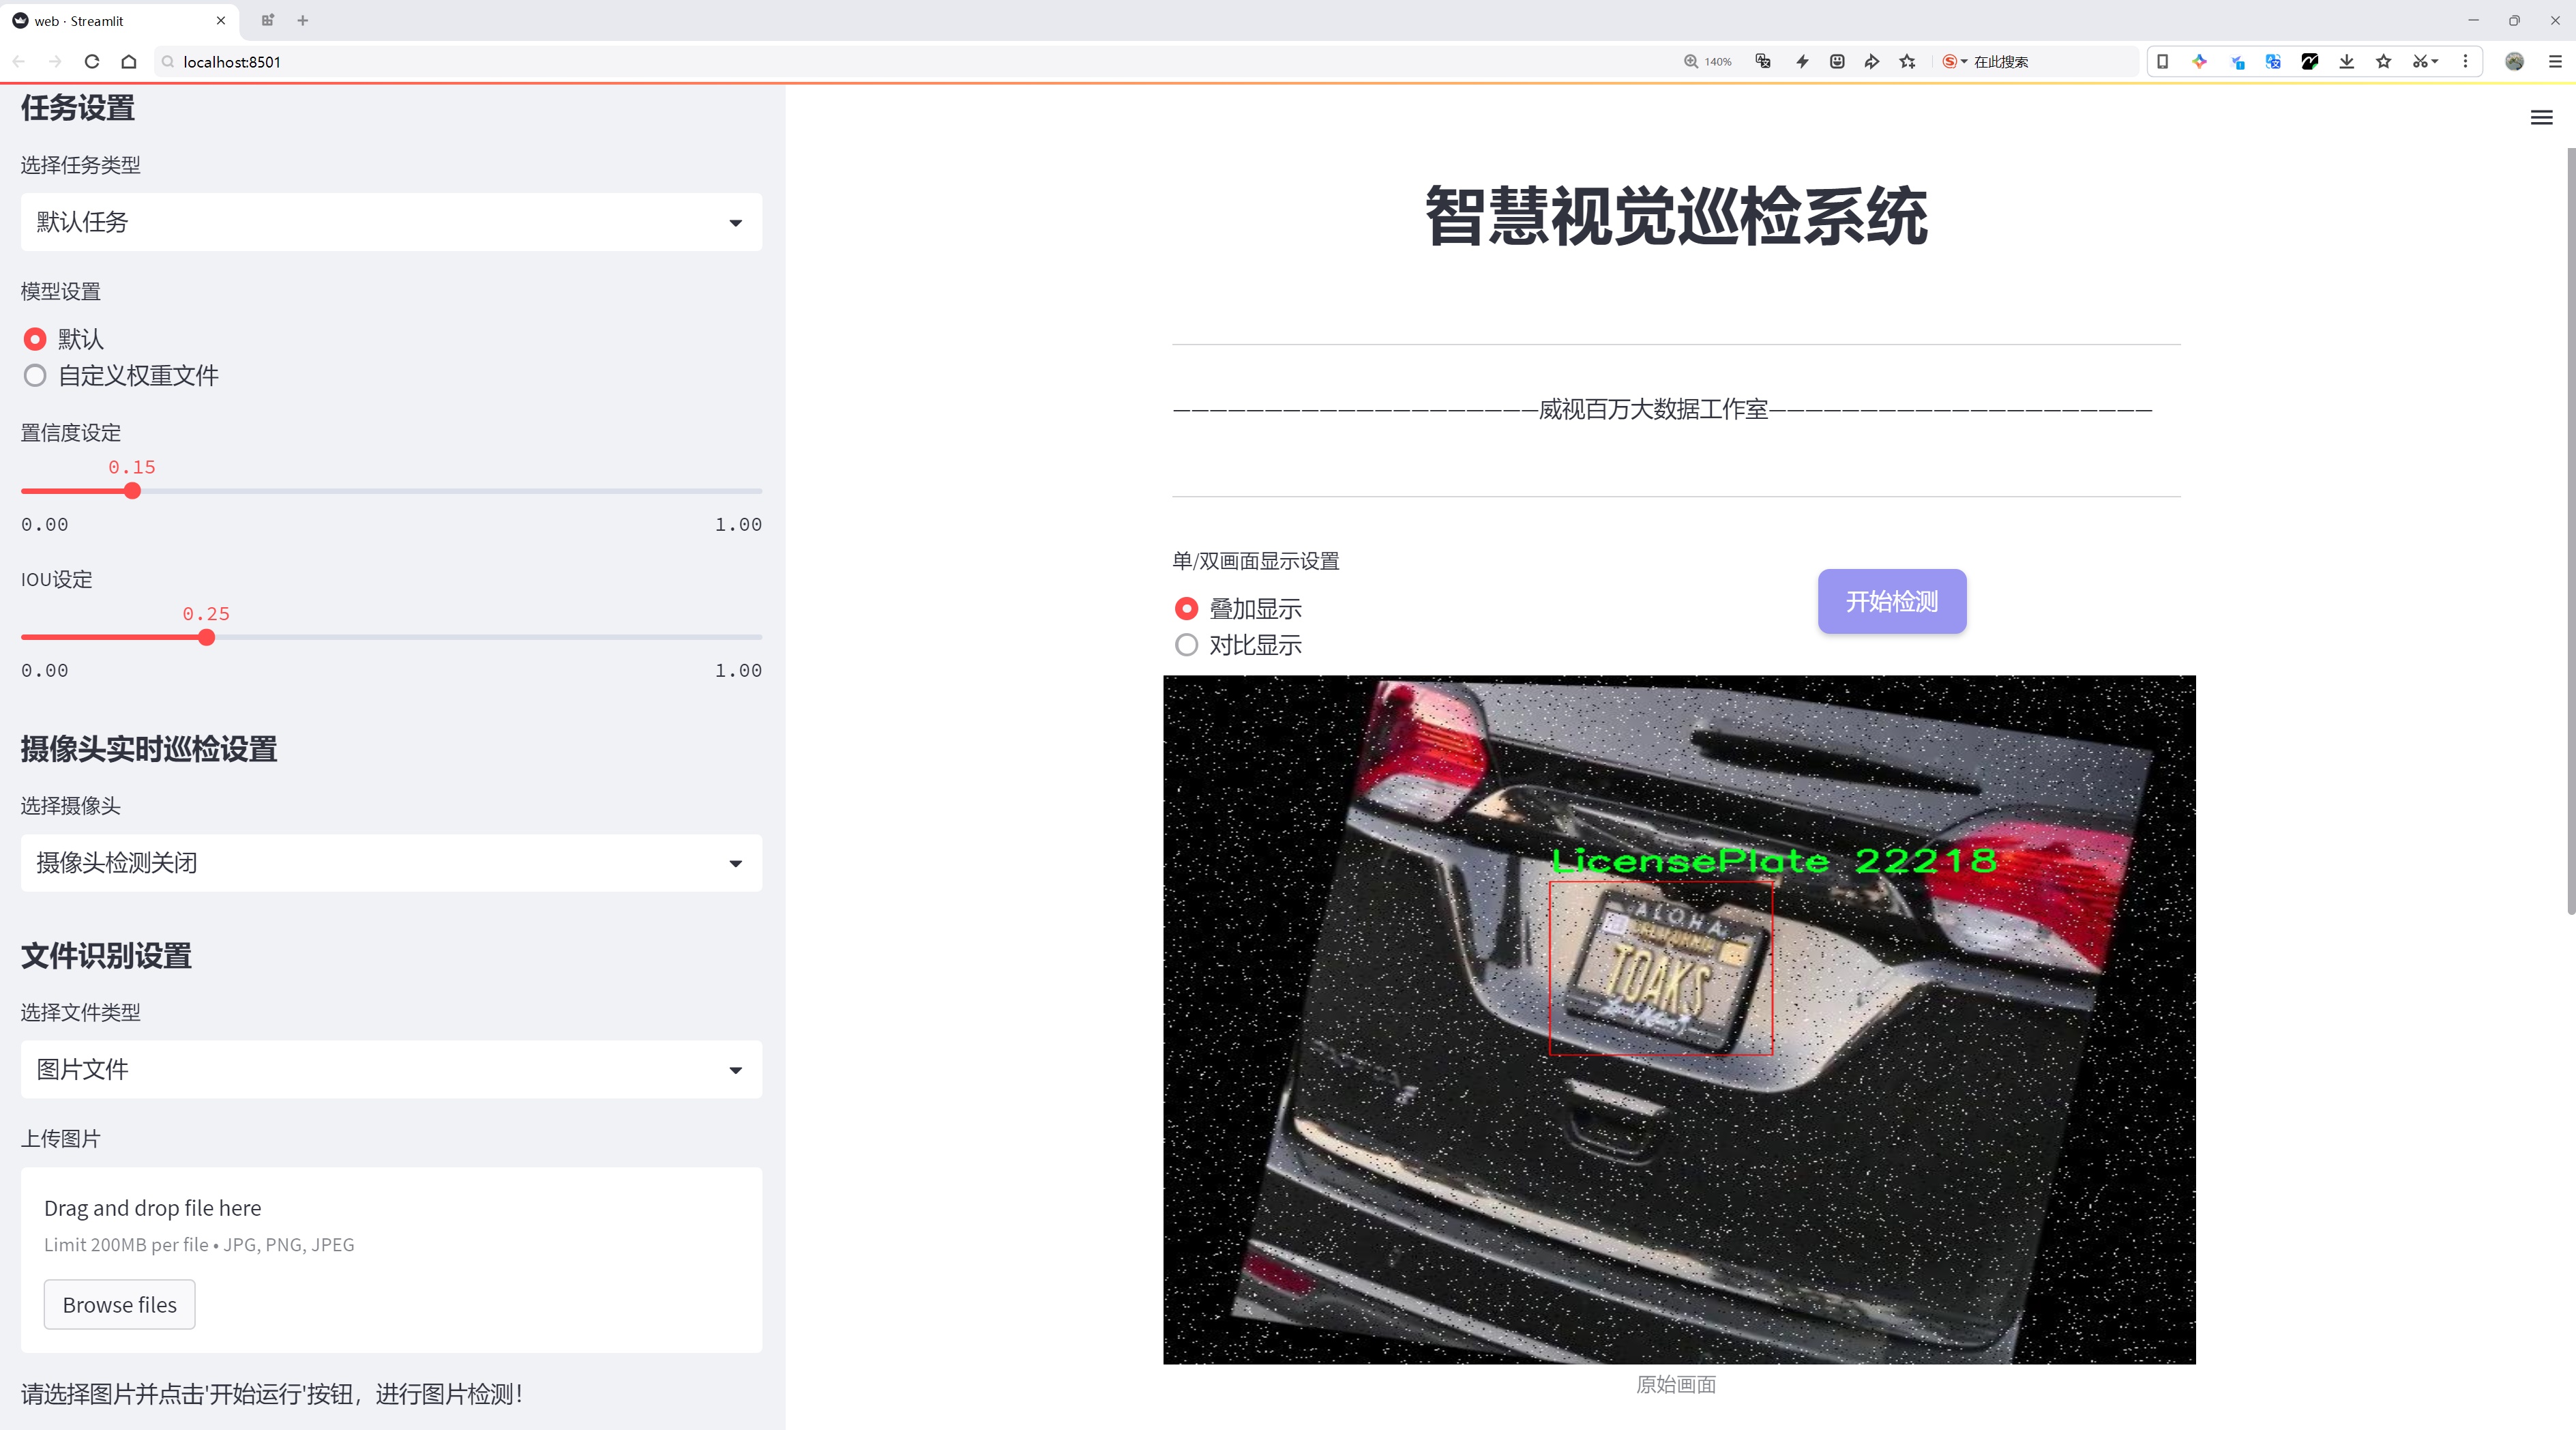Reload the localhost page
The width and height of the screenshot is (2576, 1430).
[92, 61]
